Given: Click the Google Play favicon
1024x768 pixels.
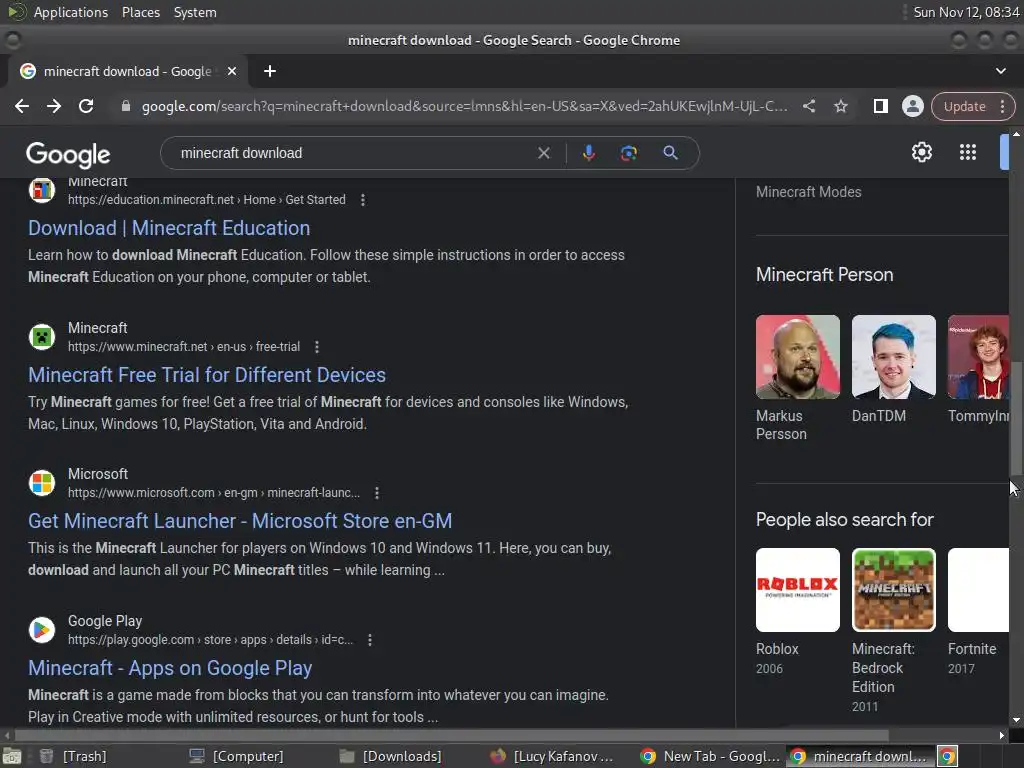Looking at the screenshot, I should click(x=42, y=630).
